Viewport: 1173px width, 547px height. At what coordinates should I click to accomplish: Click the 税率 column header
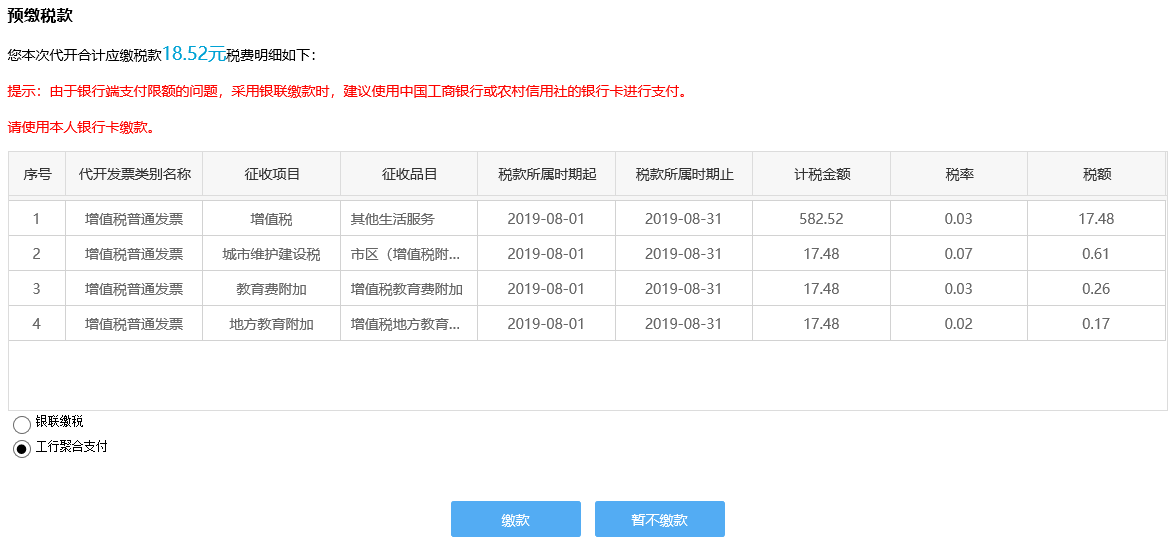[959, 174]
